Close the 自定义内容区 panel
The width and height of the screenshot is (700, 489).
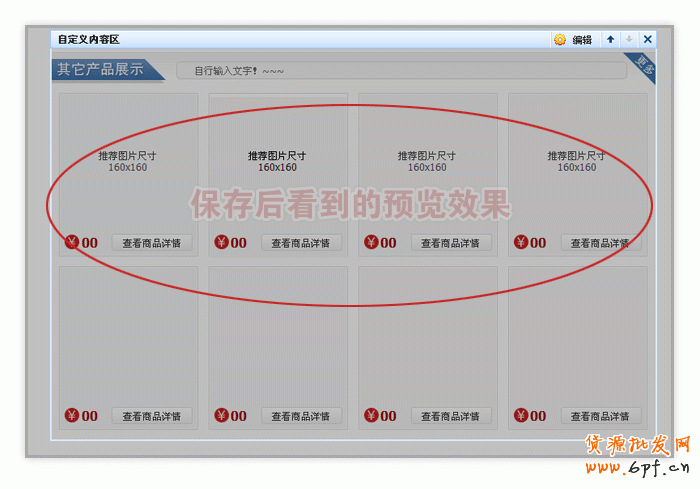[x=647, y=40]
